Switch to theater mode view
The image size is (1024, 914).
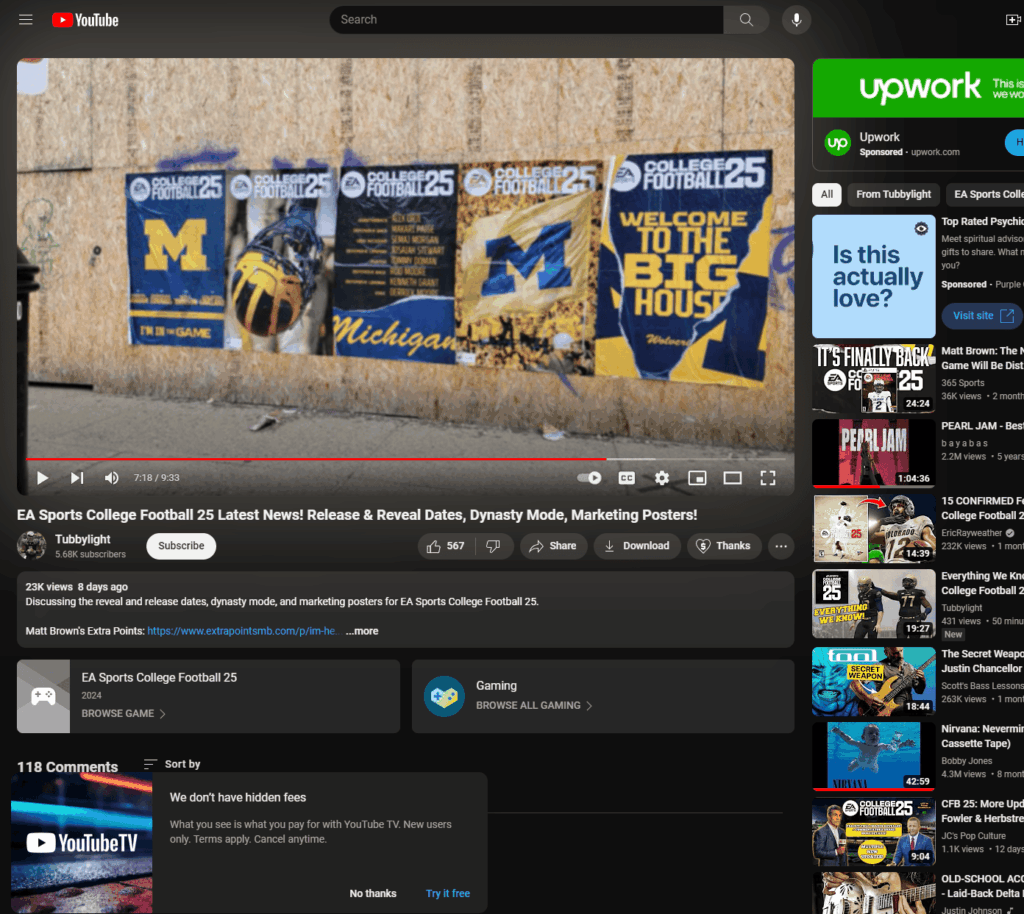pyautogui.click(x=732, y=478)
